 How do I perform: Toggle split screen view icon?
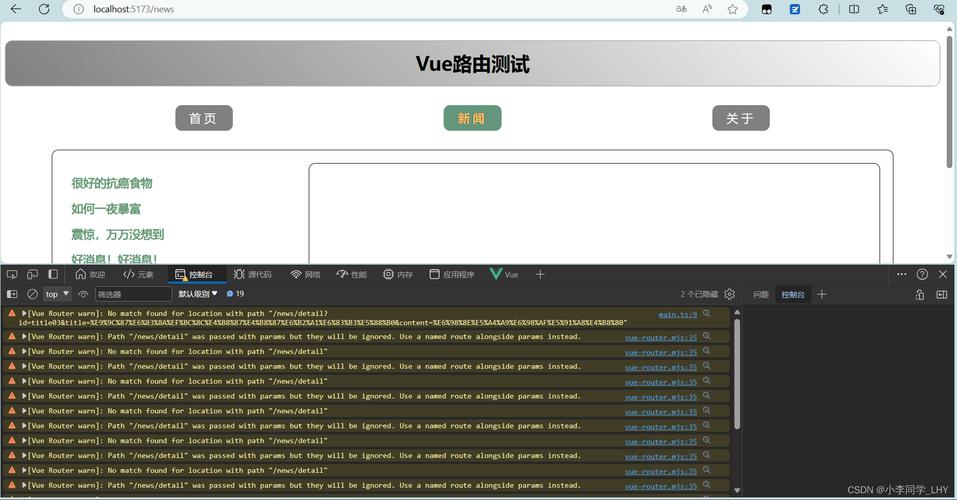854,9
